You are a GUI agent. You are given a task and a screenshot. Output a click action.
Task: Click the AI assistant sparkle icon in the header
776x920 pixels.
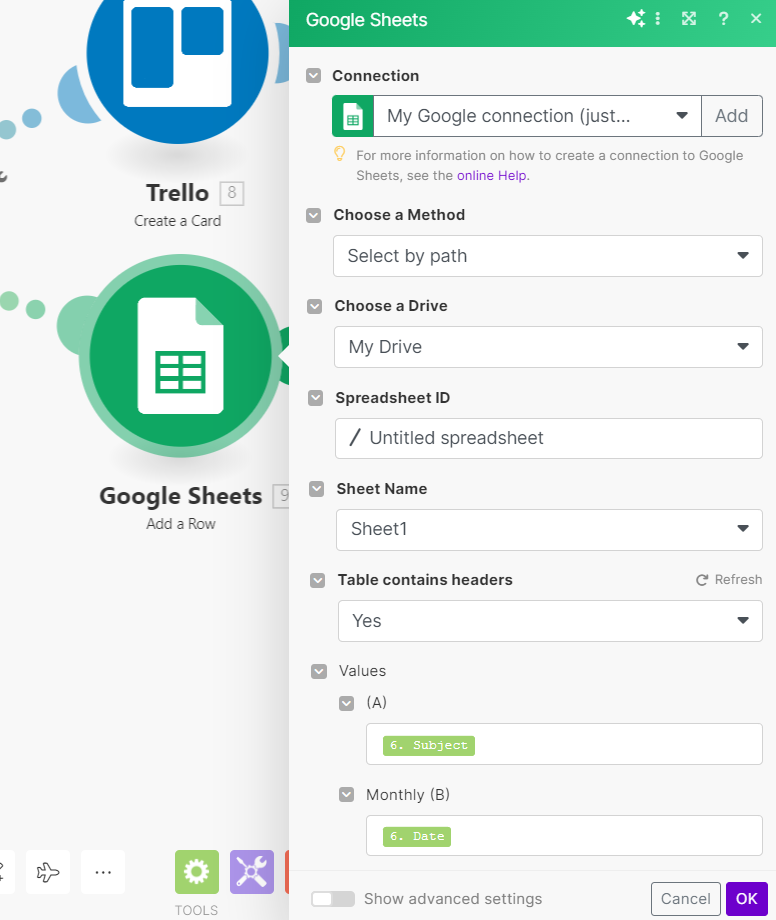(636, 19)
